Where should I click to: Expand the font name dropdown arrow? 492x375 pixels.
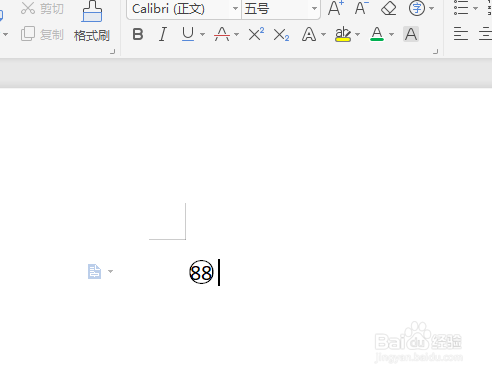(235, 9)
